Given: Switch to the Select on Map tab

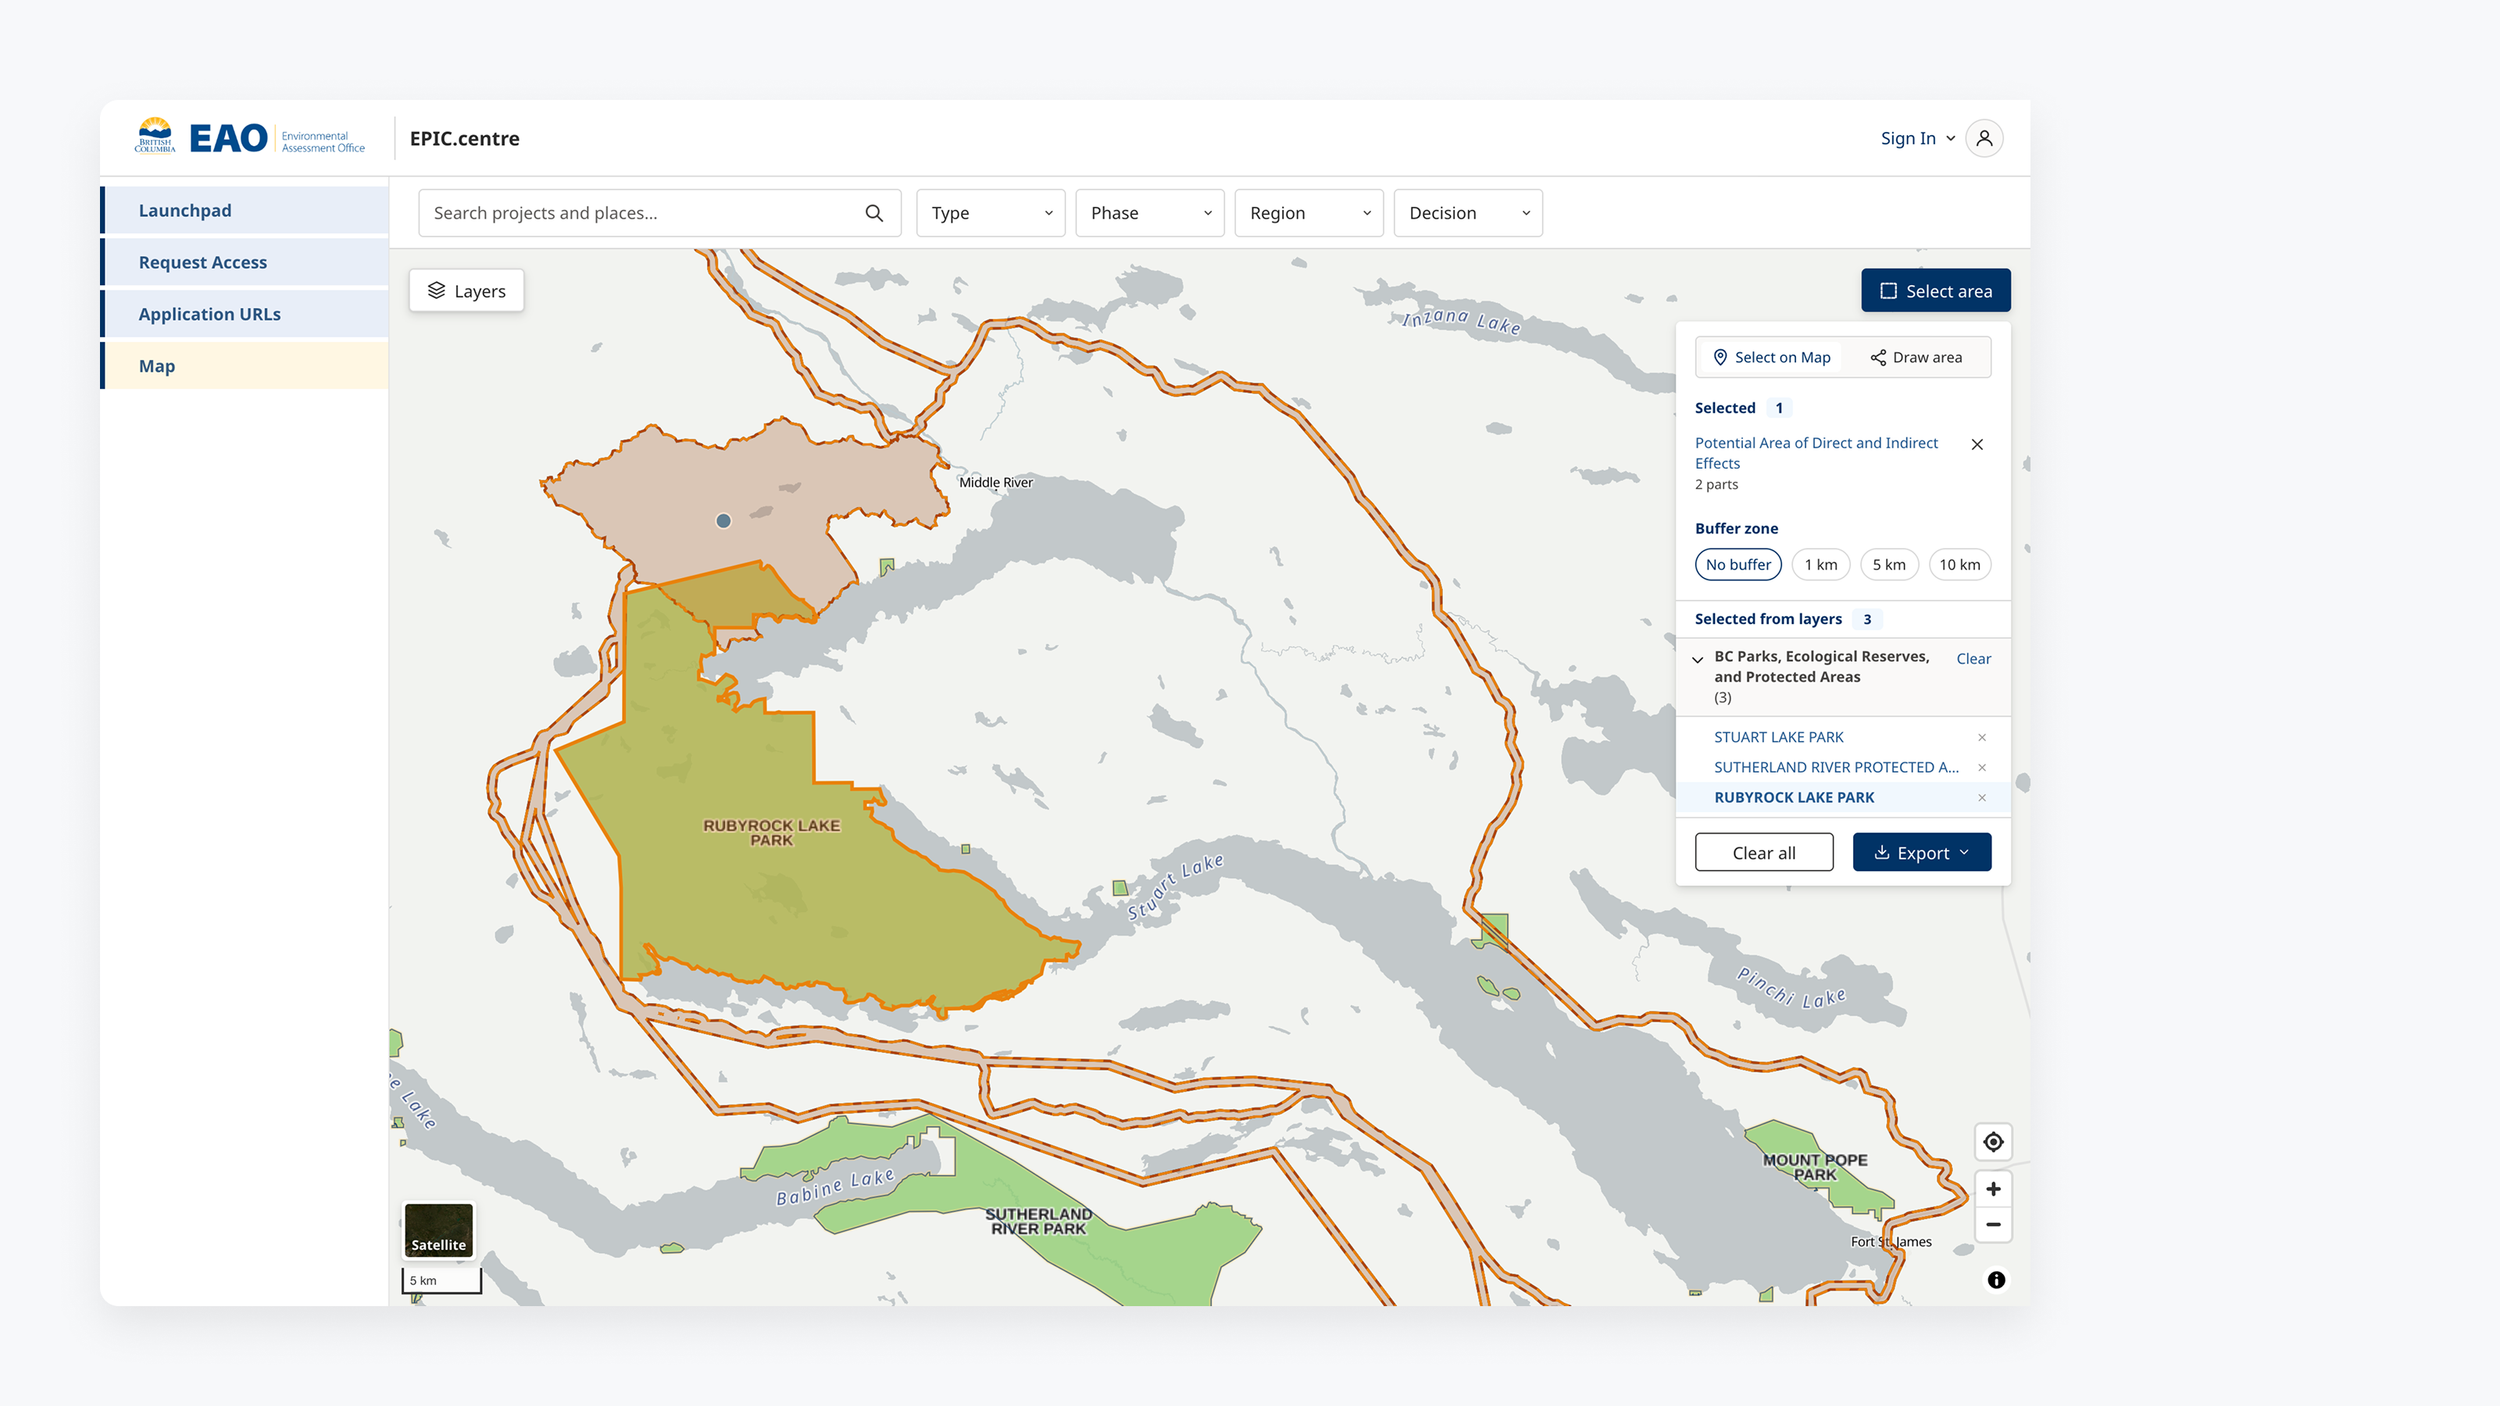Looking at the screenshot, I should [x=1771, y=357].
